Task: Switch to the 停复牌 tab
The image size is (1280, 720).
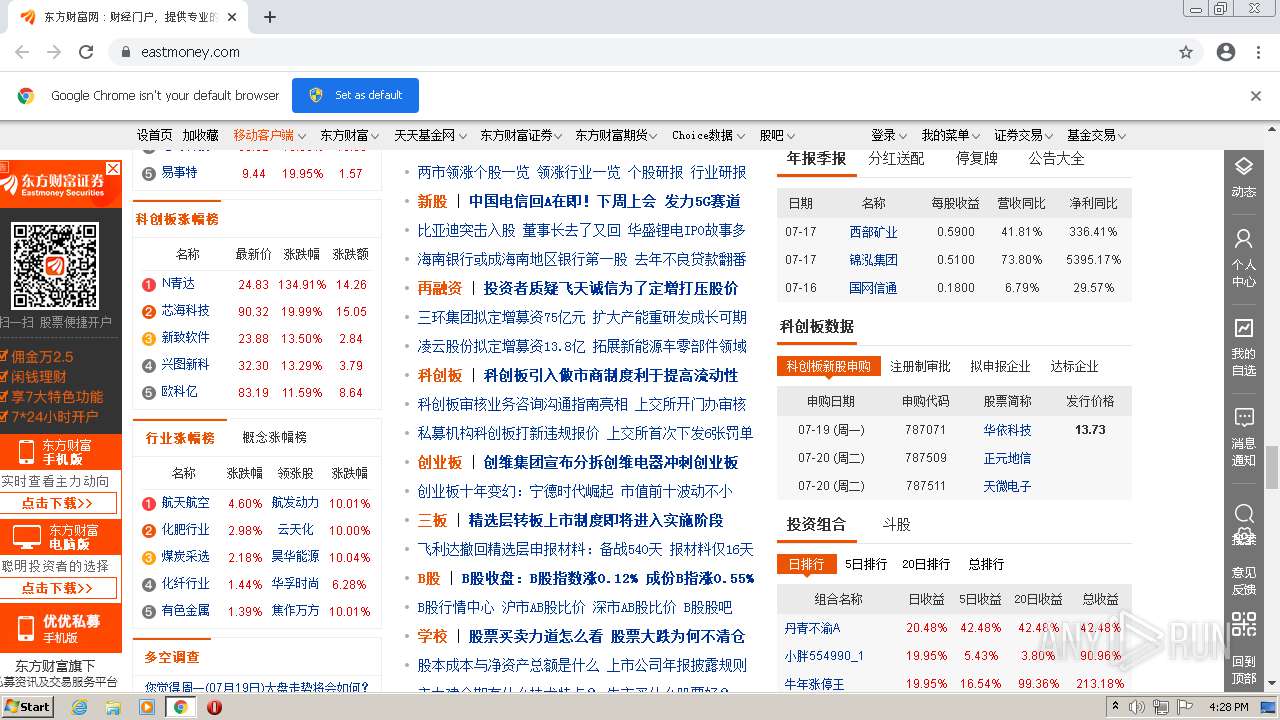Action: tap(977, 158)
